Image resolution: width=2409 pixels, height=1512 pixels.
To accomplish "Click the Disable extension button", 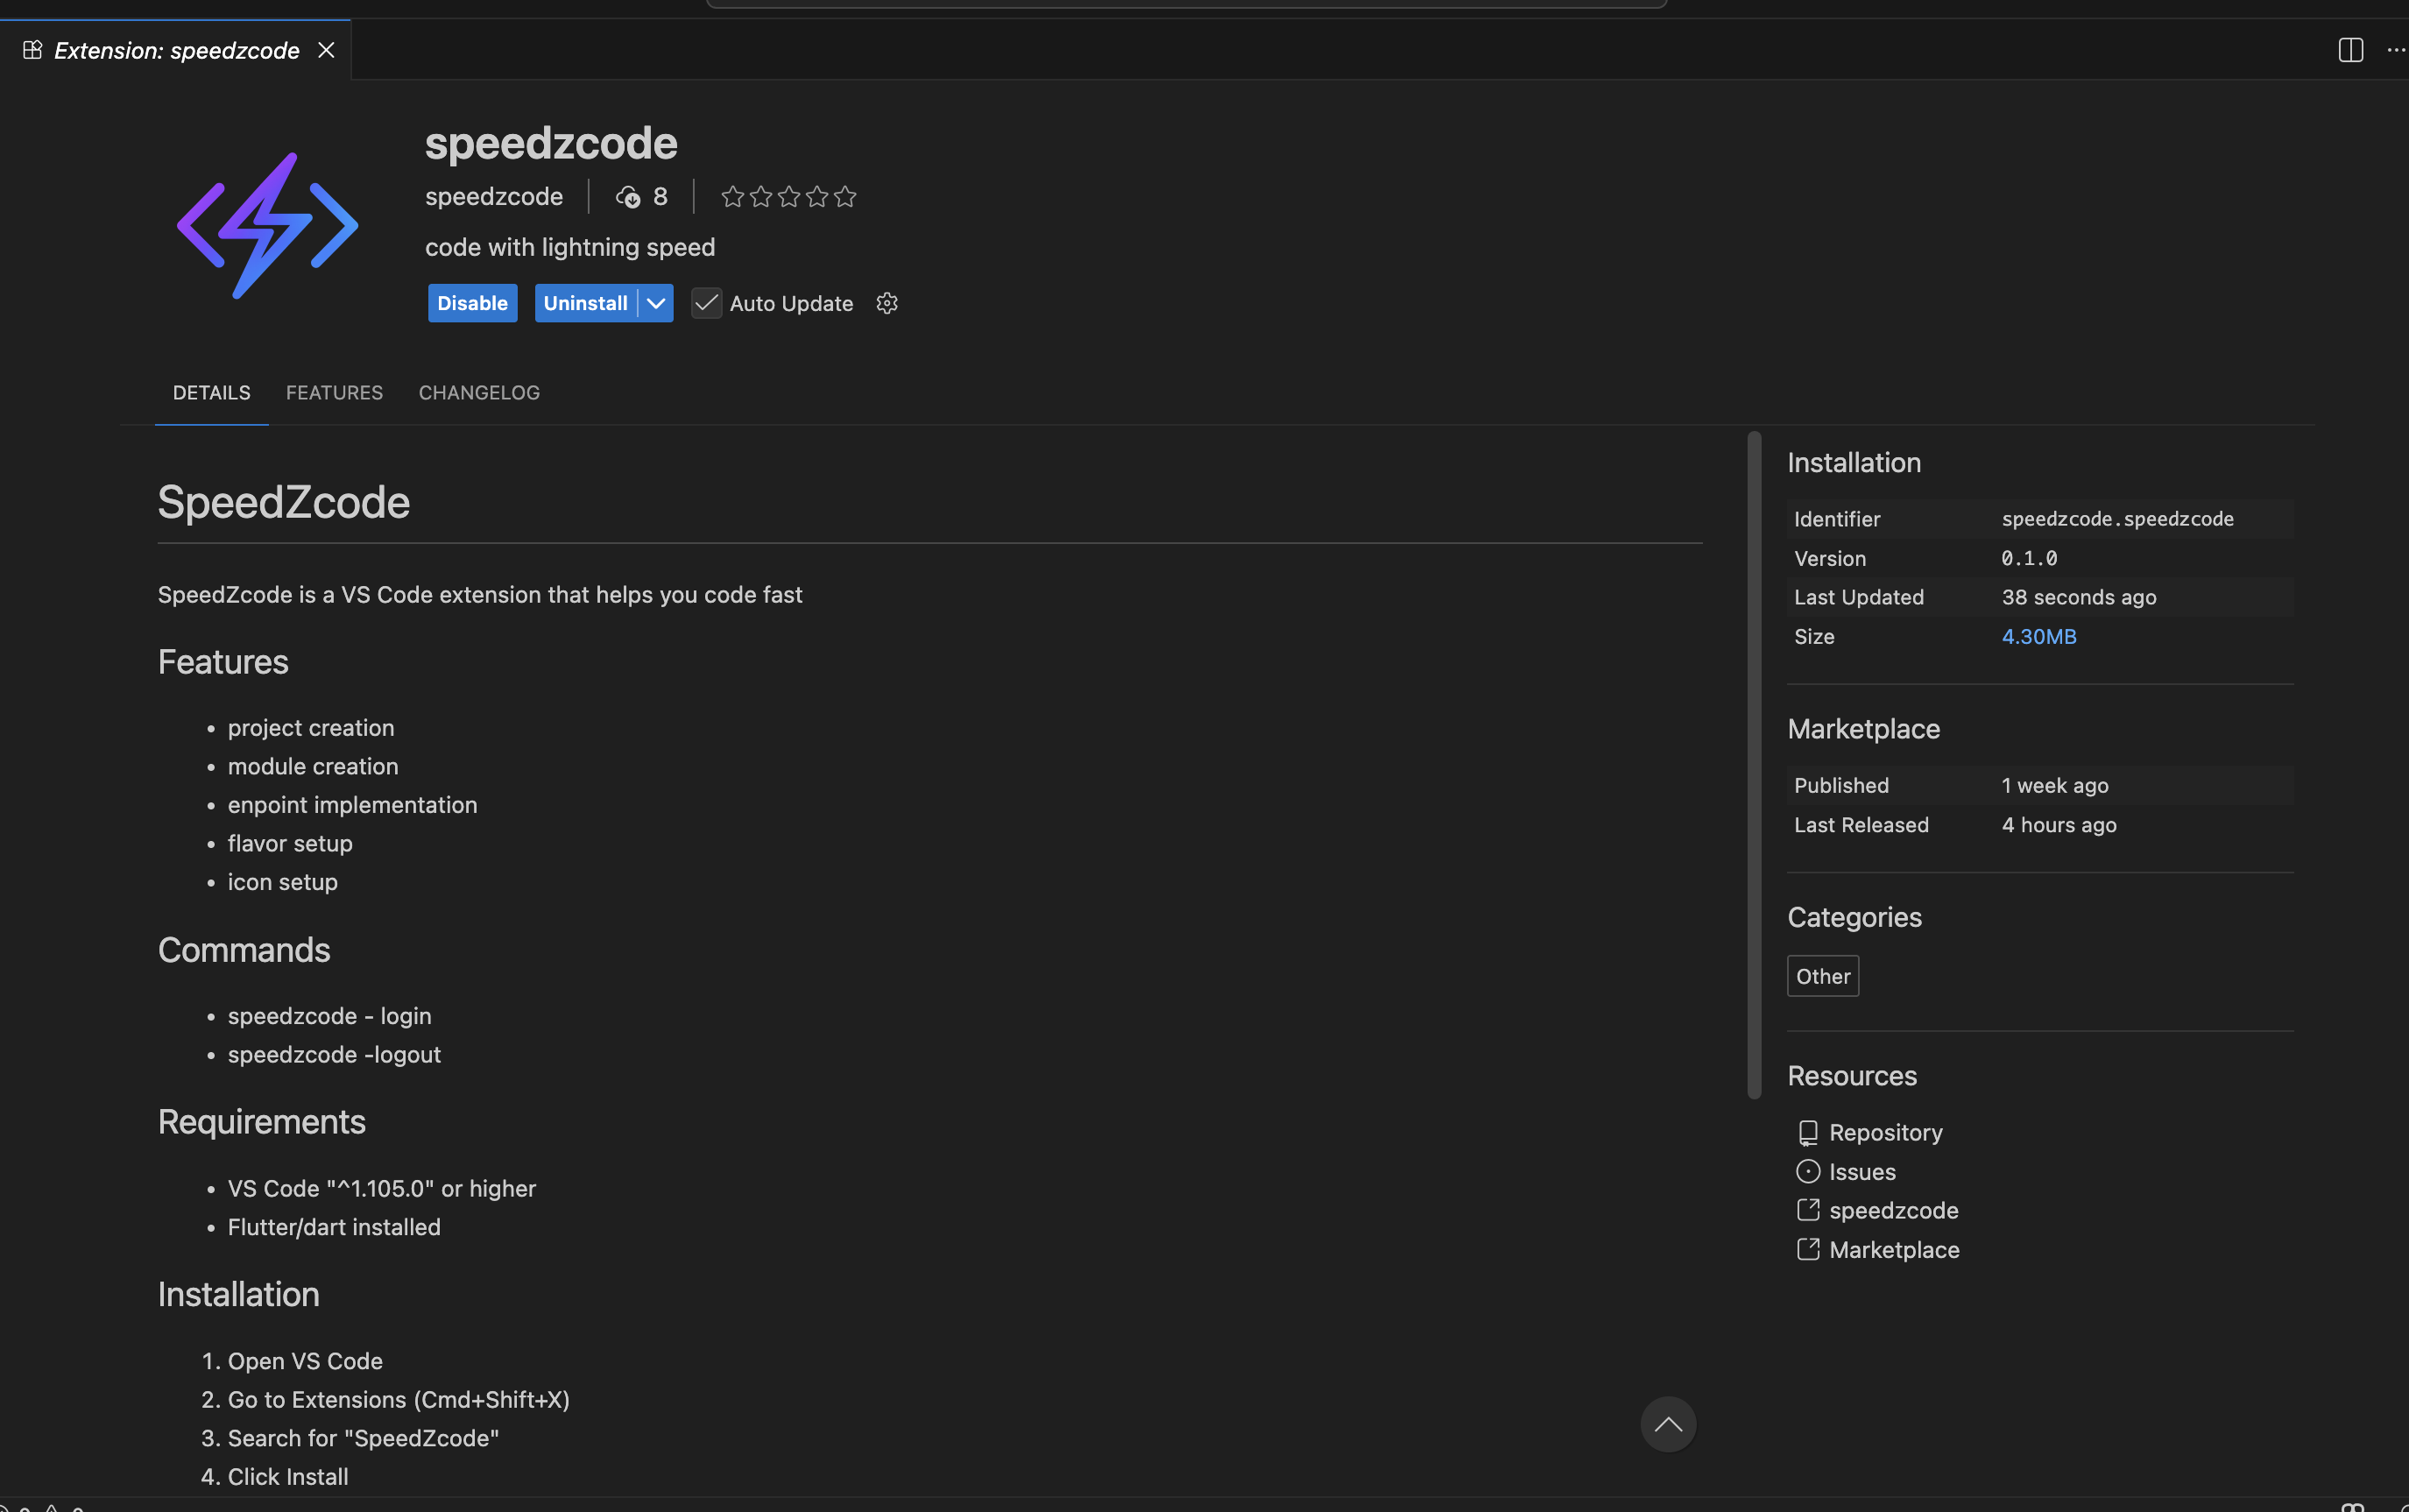I will click(x=472, y=303).
